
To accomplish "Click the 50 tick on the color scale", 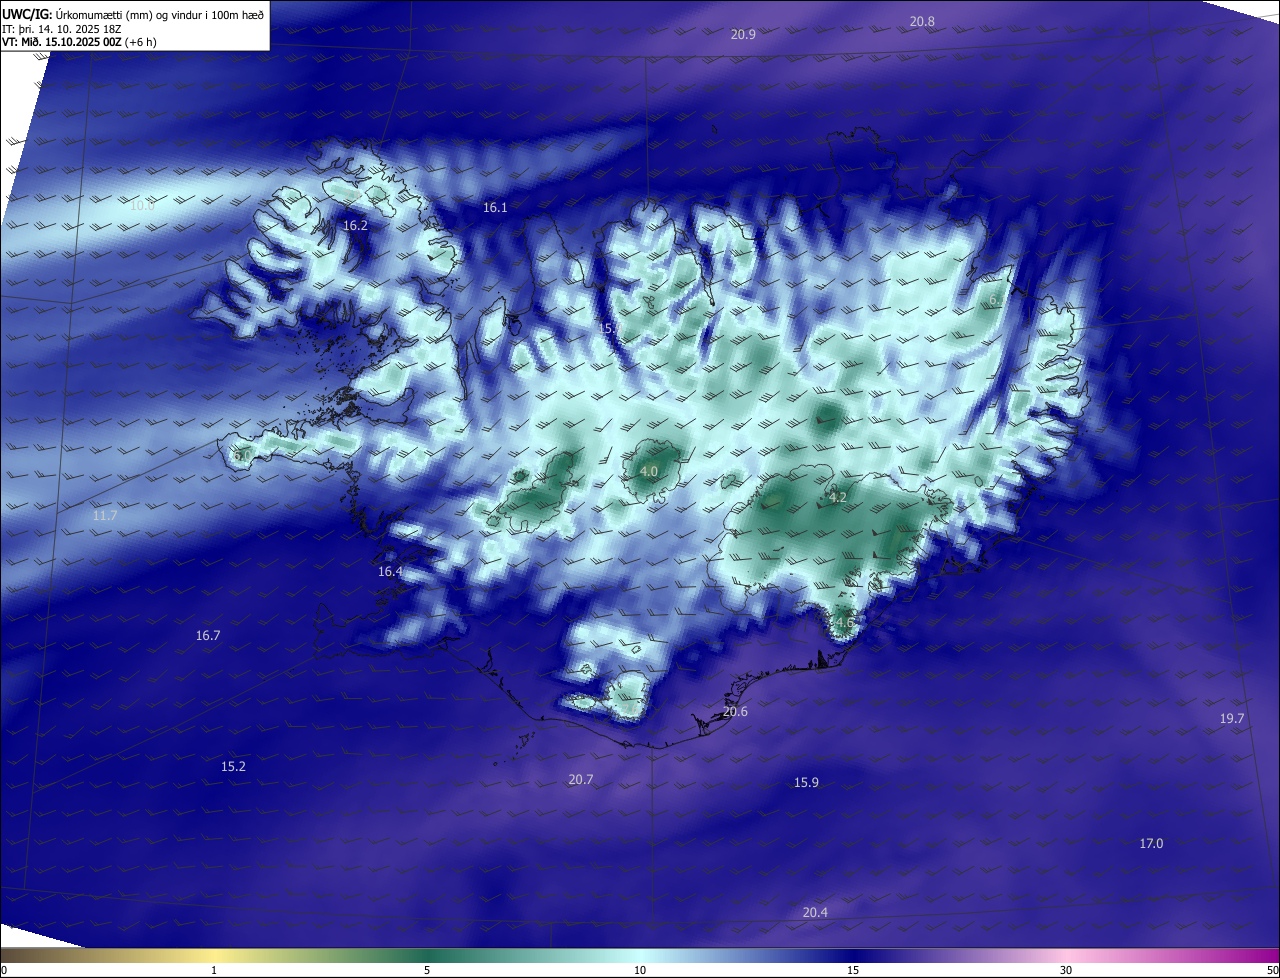I will pos(1273,971).
